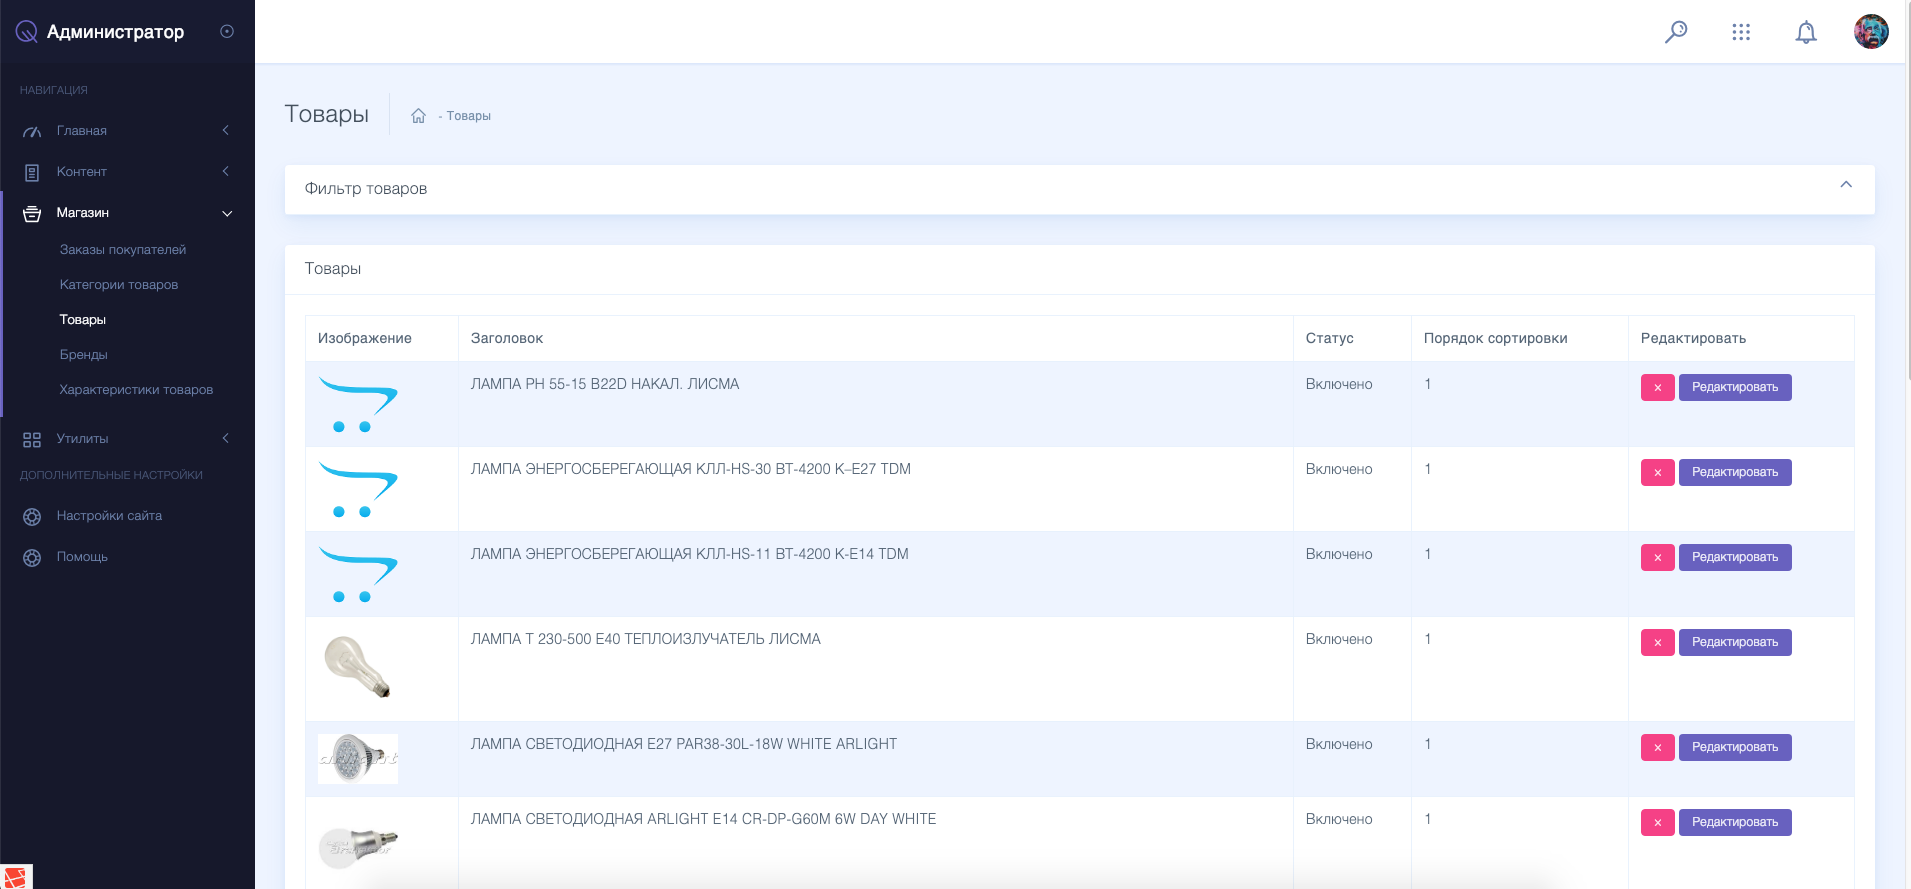This screenshot has height=889, width=1911.
Task: Edit the КЛЛ-HS-30 energy-saving lamp product
Action: (x=1735, y=472)
